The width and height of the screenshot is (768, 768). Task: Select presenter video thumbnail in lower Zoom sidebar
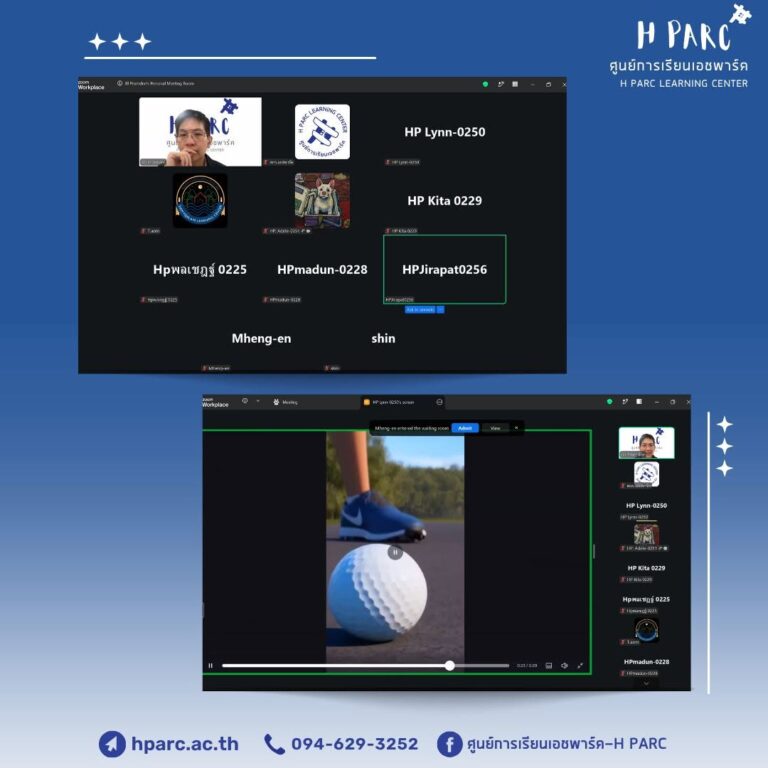[647, 443]
